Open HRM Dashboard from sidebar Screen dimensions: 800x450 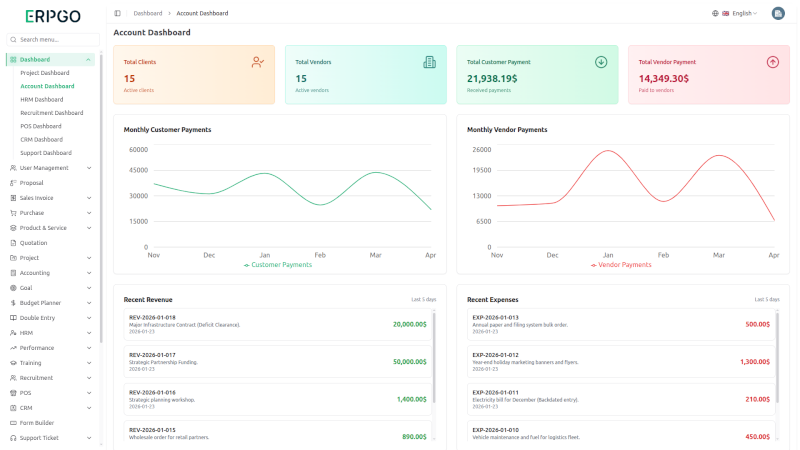[42, 99]
